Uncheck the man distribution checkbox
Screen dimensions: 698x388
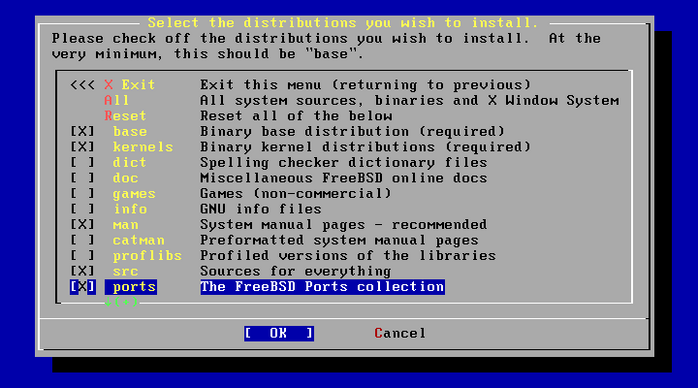(x=82, y=225)
